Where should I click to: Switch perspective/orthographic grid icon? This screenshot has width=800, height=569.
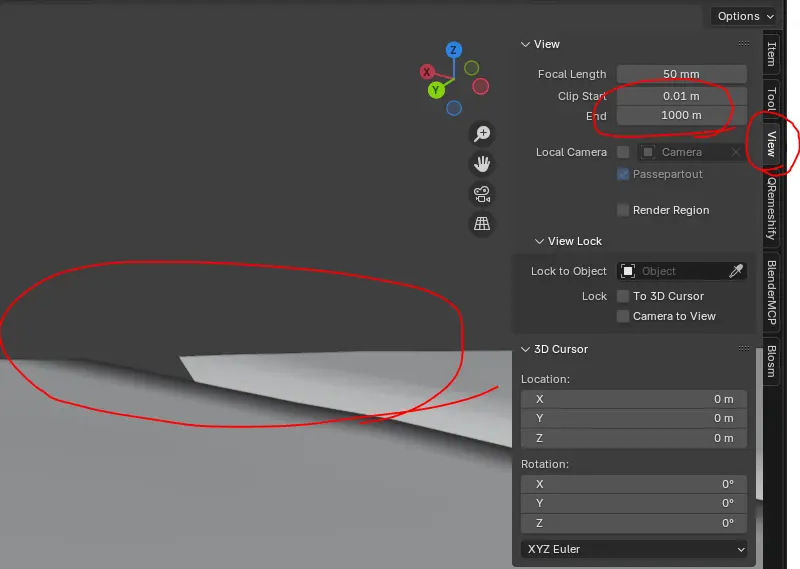(482, 224)
